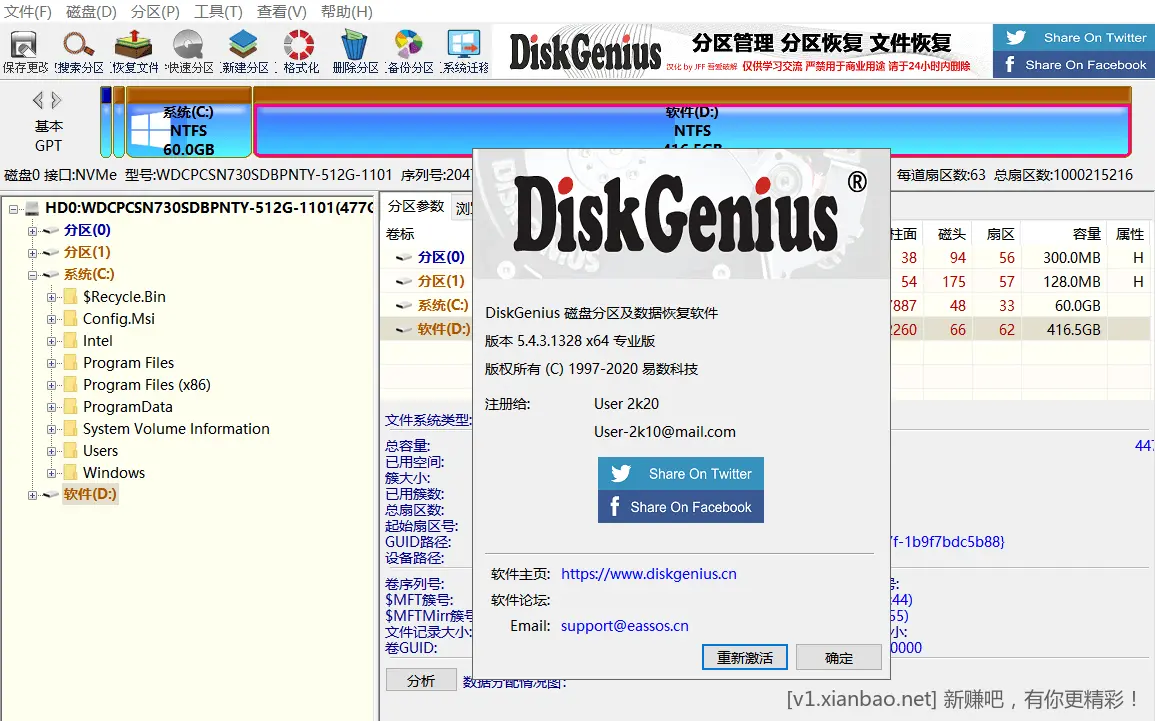
Task: Go to previous disk with left arrow
Action: 38,99
